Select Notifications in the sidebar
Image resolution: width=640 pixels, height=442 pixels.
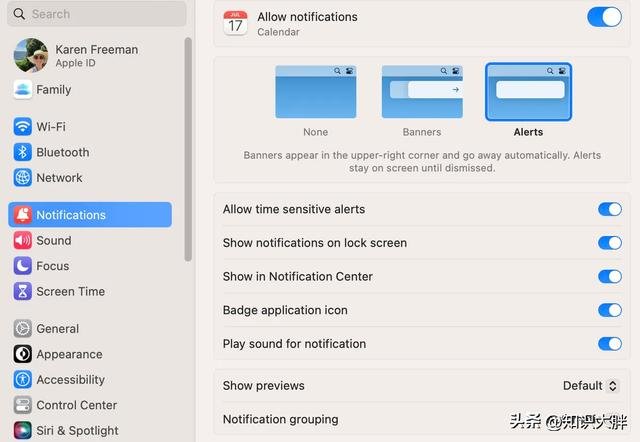[90, 215]
